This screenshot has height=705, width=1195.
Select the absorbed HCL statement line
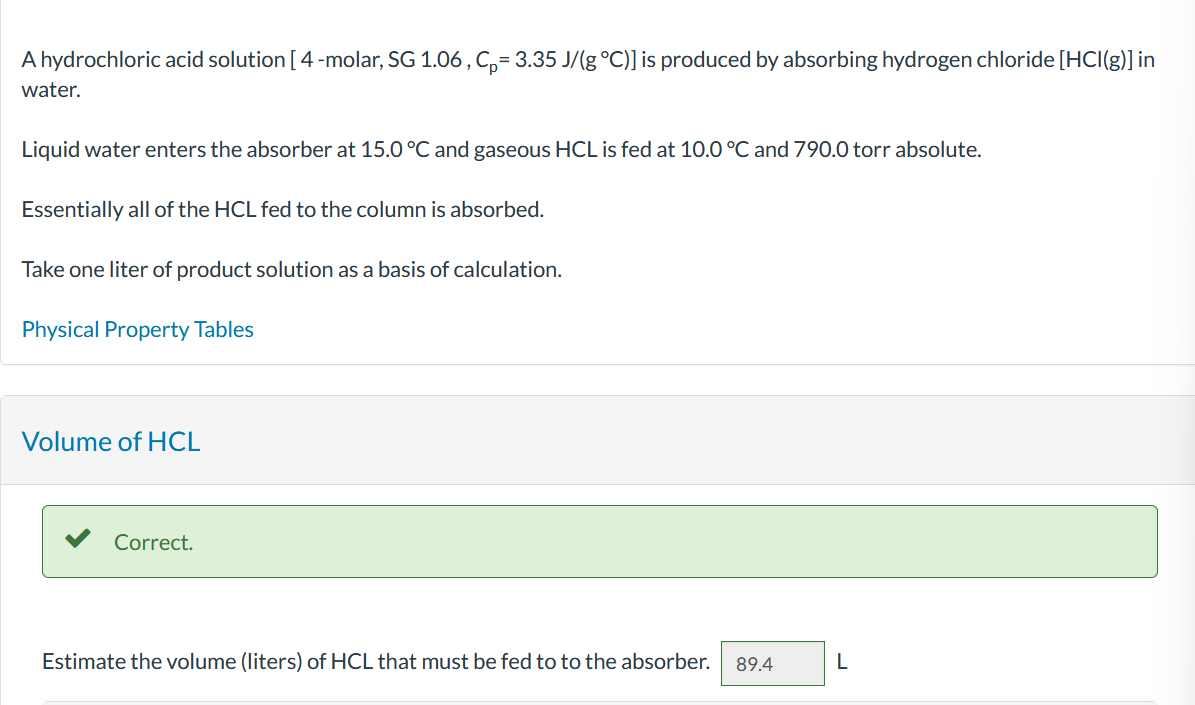click(282, 209)
